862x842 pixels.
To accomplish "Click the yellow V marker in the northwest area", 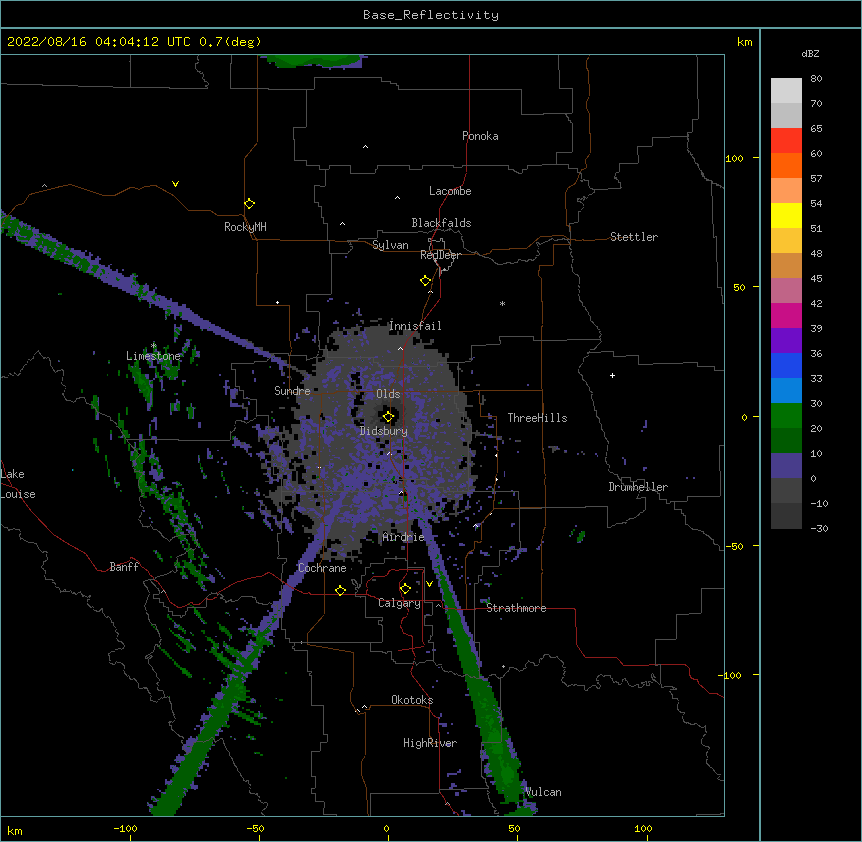I will (x=175, y=184).
